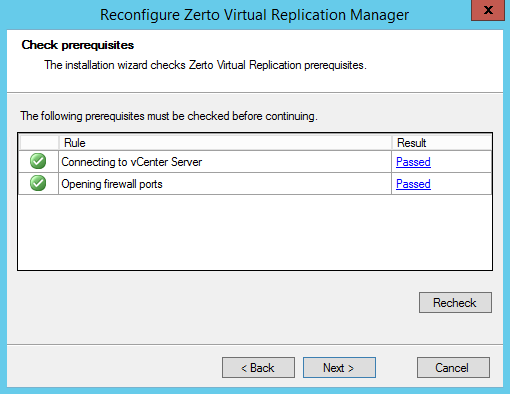Open Passed result for Opening firewall ports
510x394 pixels.
413,184
